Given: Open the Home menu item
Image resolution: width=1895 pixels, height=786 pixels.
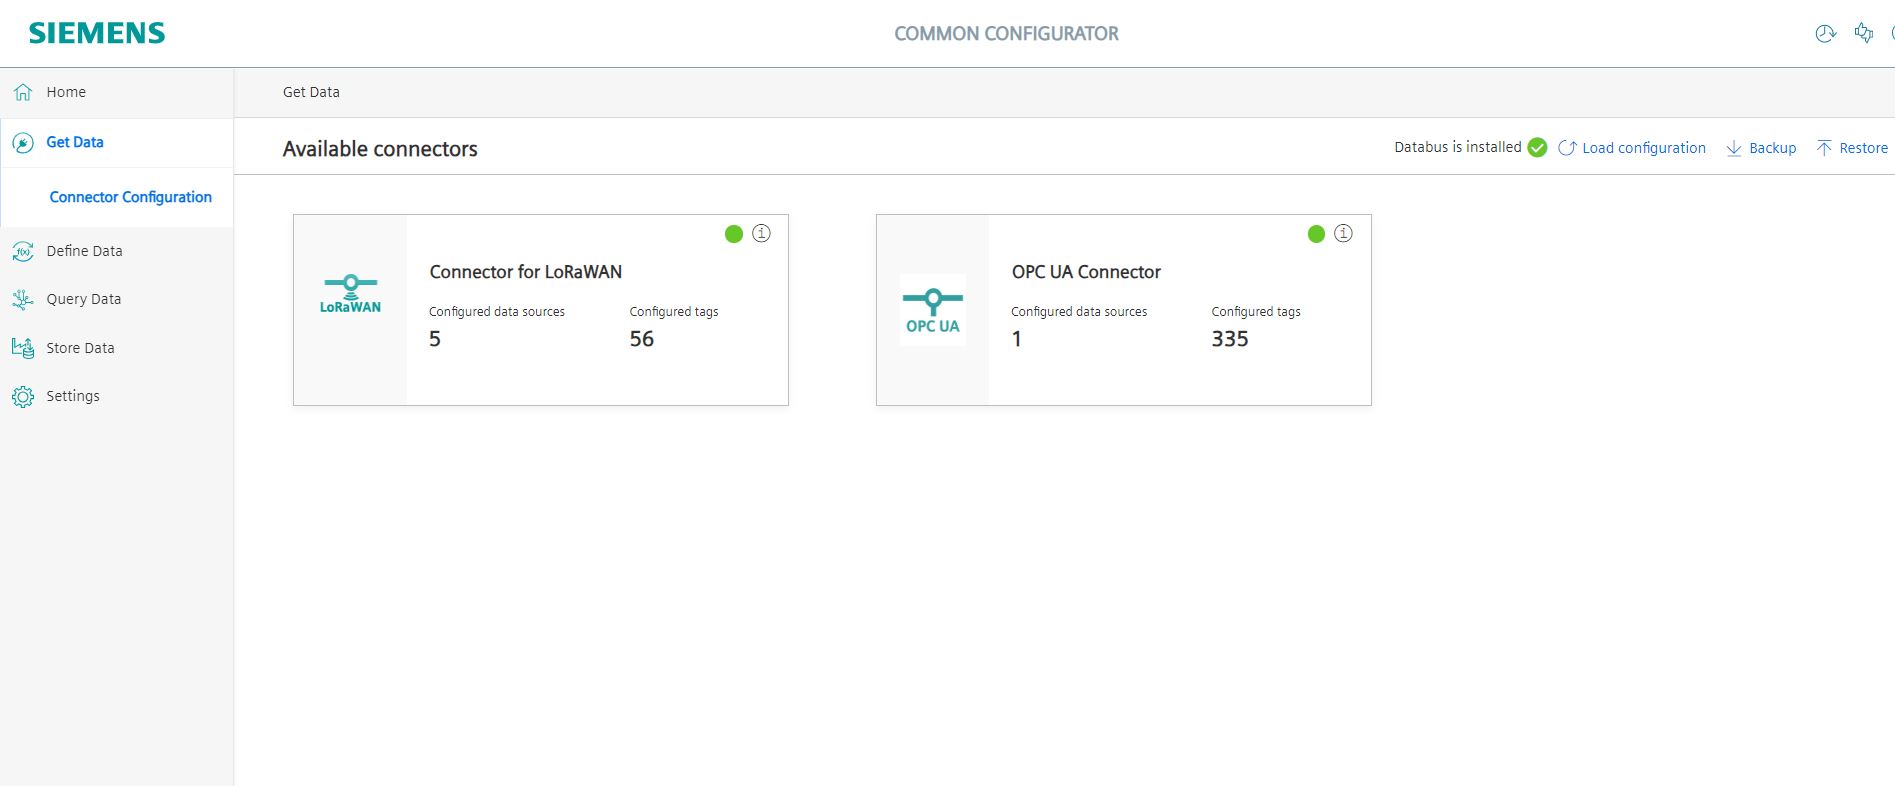Looking at the screenshot, I should 117,92.
